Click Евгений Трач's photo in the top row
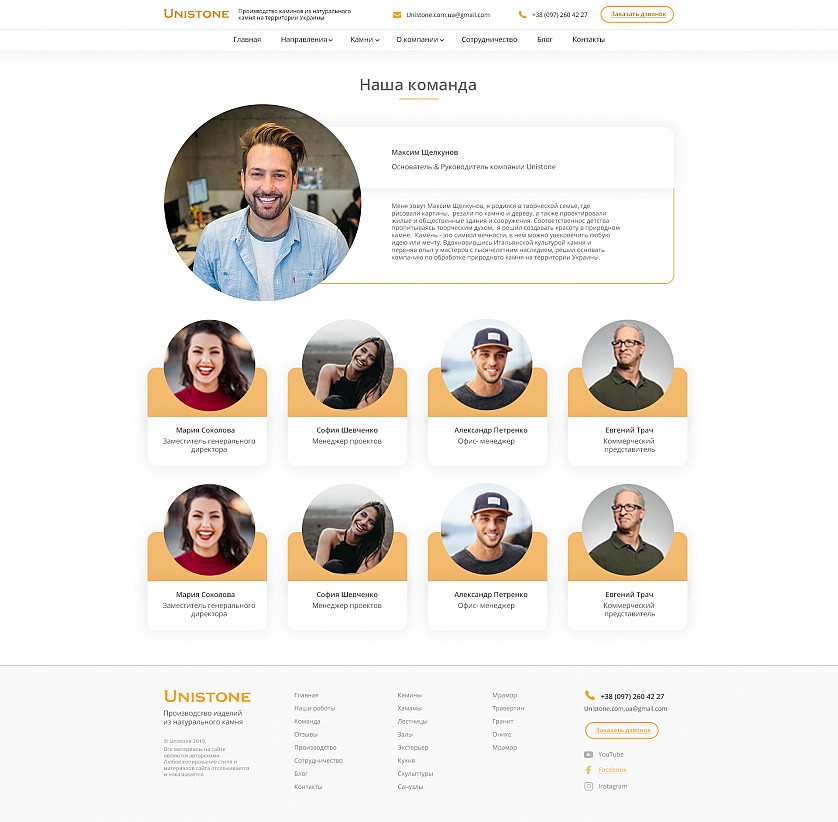Image resolution: width=838 pixels, height=822 pixels. pyautogui.click(x=627, y=366)
